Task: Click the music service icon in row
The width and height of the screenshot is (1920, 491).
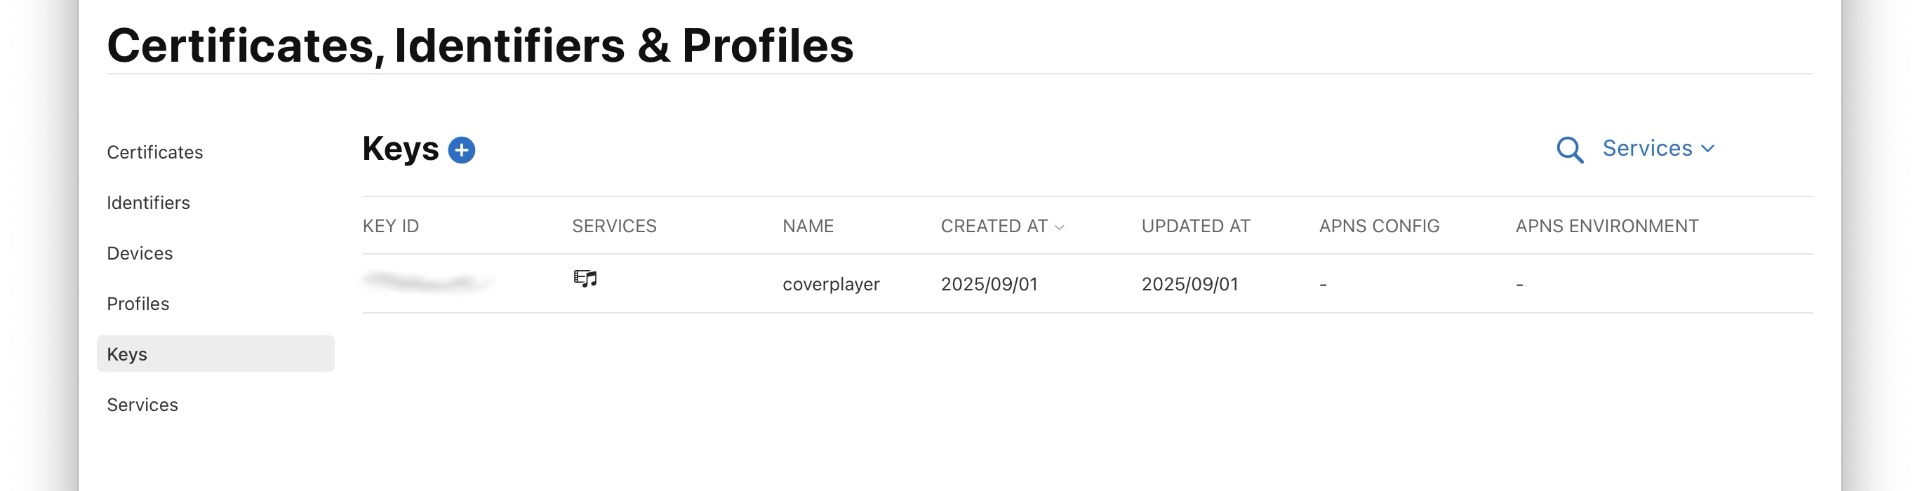Action: (585, 279)
